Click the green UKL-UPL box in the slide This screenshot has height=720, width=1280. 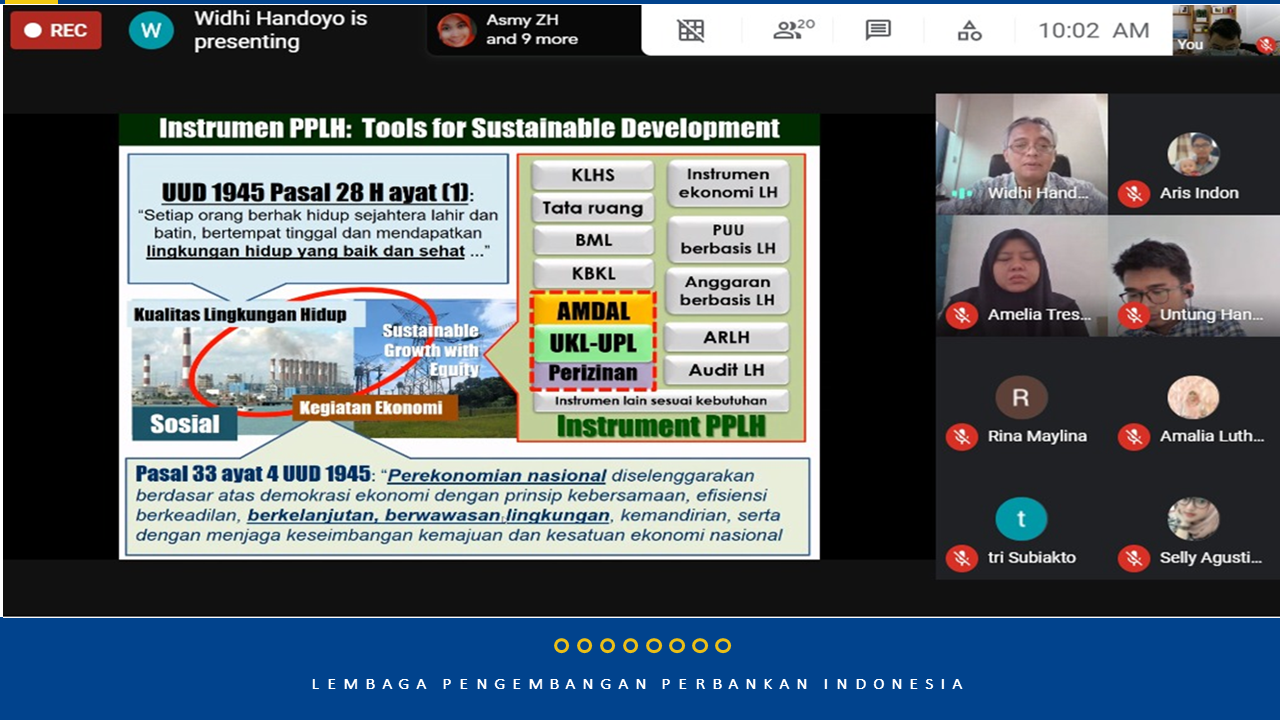pyautogui.click(x=593, y=343)
